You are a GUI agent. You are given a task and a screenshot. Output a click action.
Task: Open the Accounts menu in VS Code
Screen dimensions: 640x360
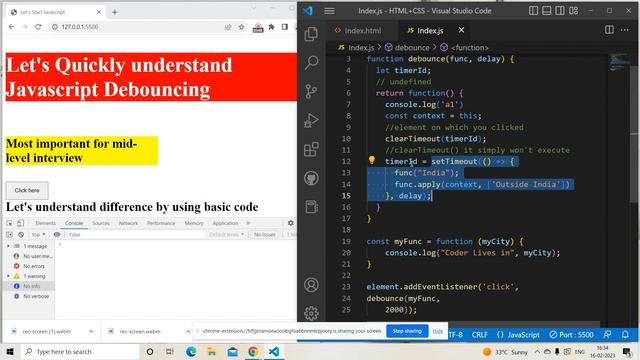tap(311, 285)
